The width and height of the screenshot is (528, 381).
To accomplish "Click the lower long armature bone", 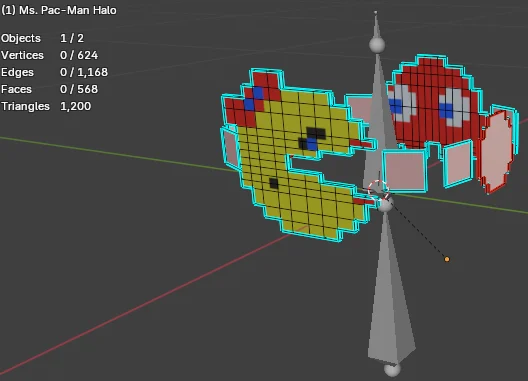I will tap(390, 290).
